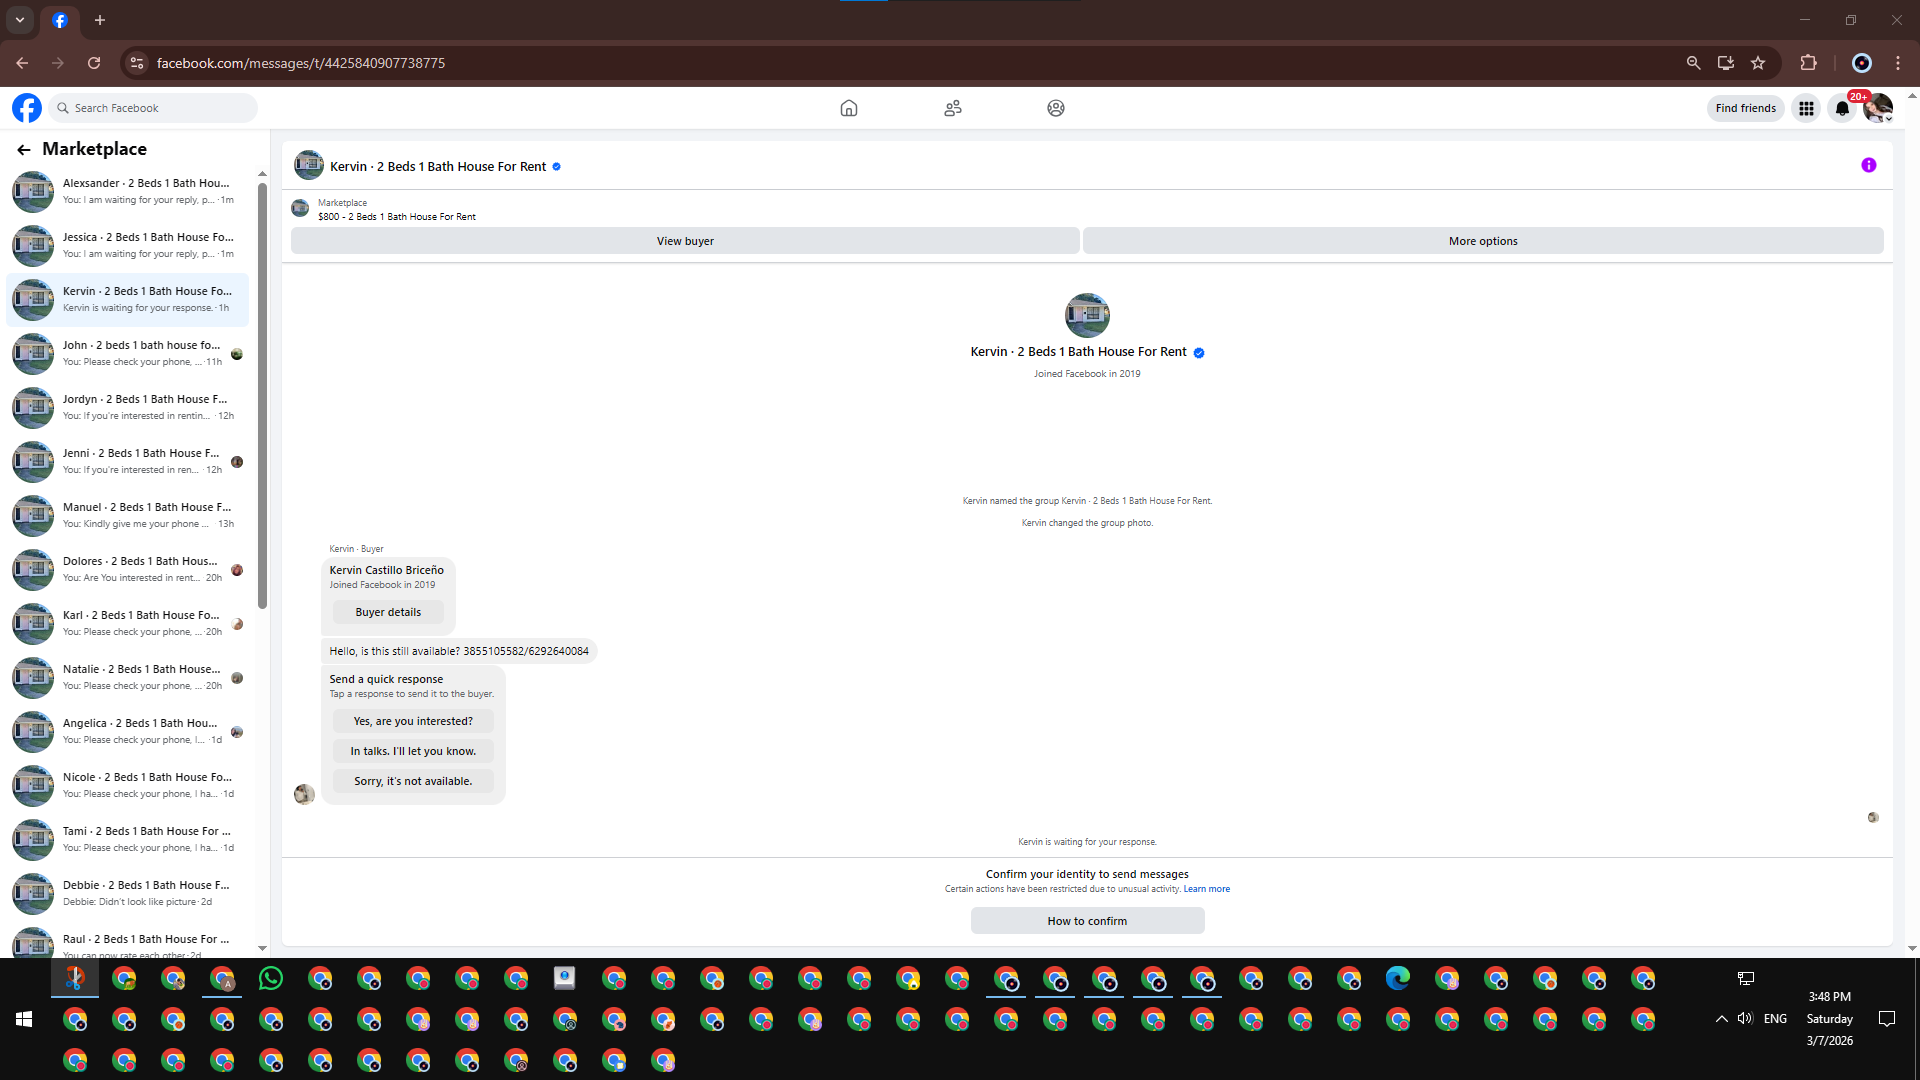Click the purple conversation information icon
The image size is (1920, 1080).
[1869, 166]
